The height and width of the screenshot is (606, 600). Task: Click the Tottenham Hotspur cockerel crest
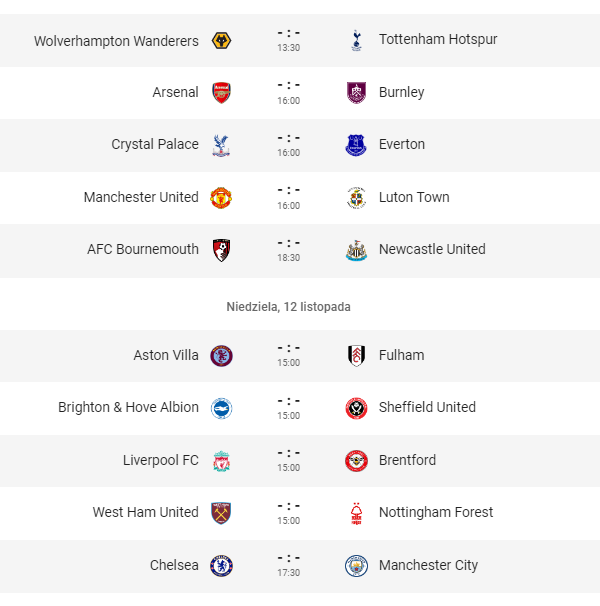coord(356,41)
